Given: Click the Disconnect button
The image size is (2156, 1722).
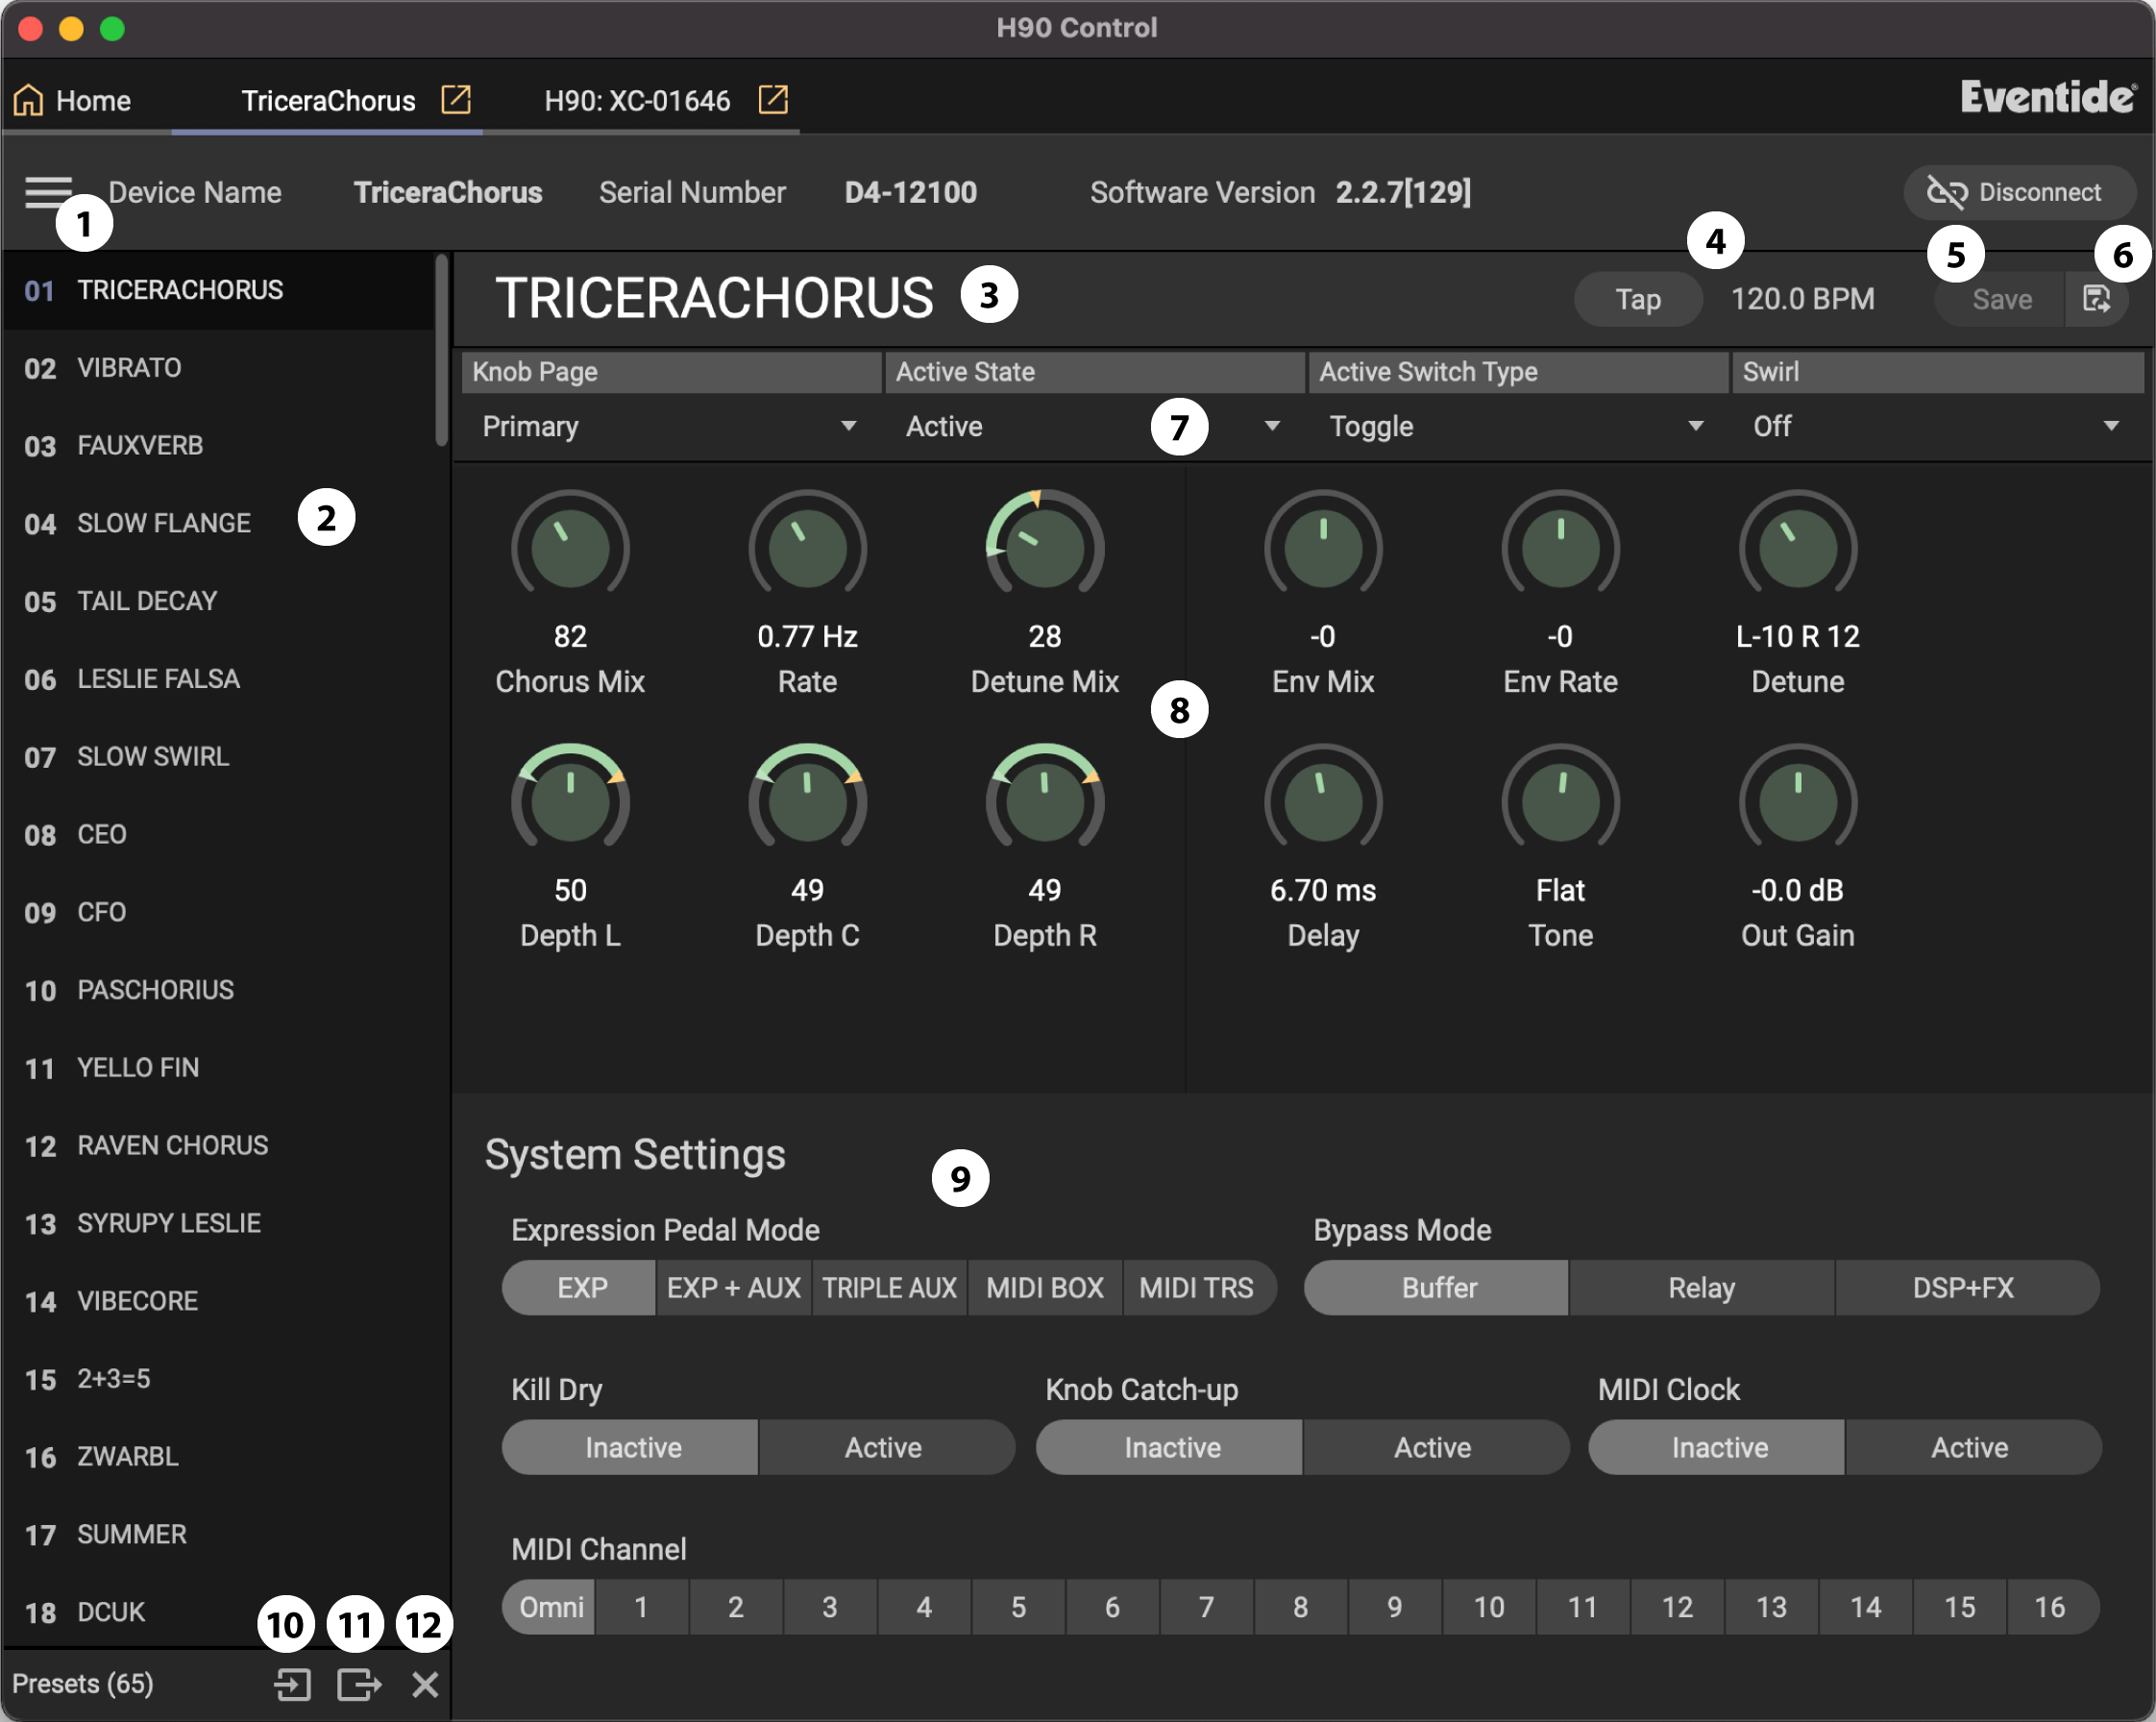Looking at the screenshot, I should tap(2018, 192).
